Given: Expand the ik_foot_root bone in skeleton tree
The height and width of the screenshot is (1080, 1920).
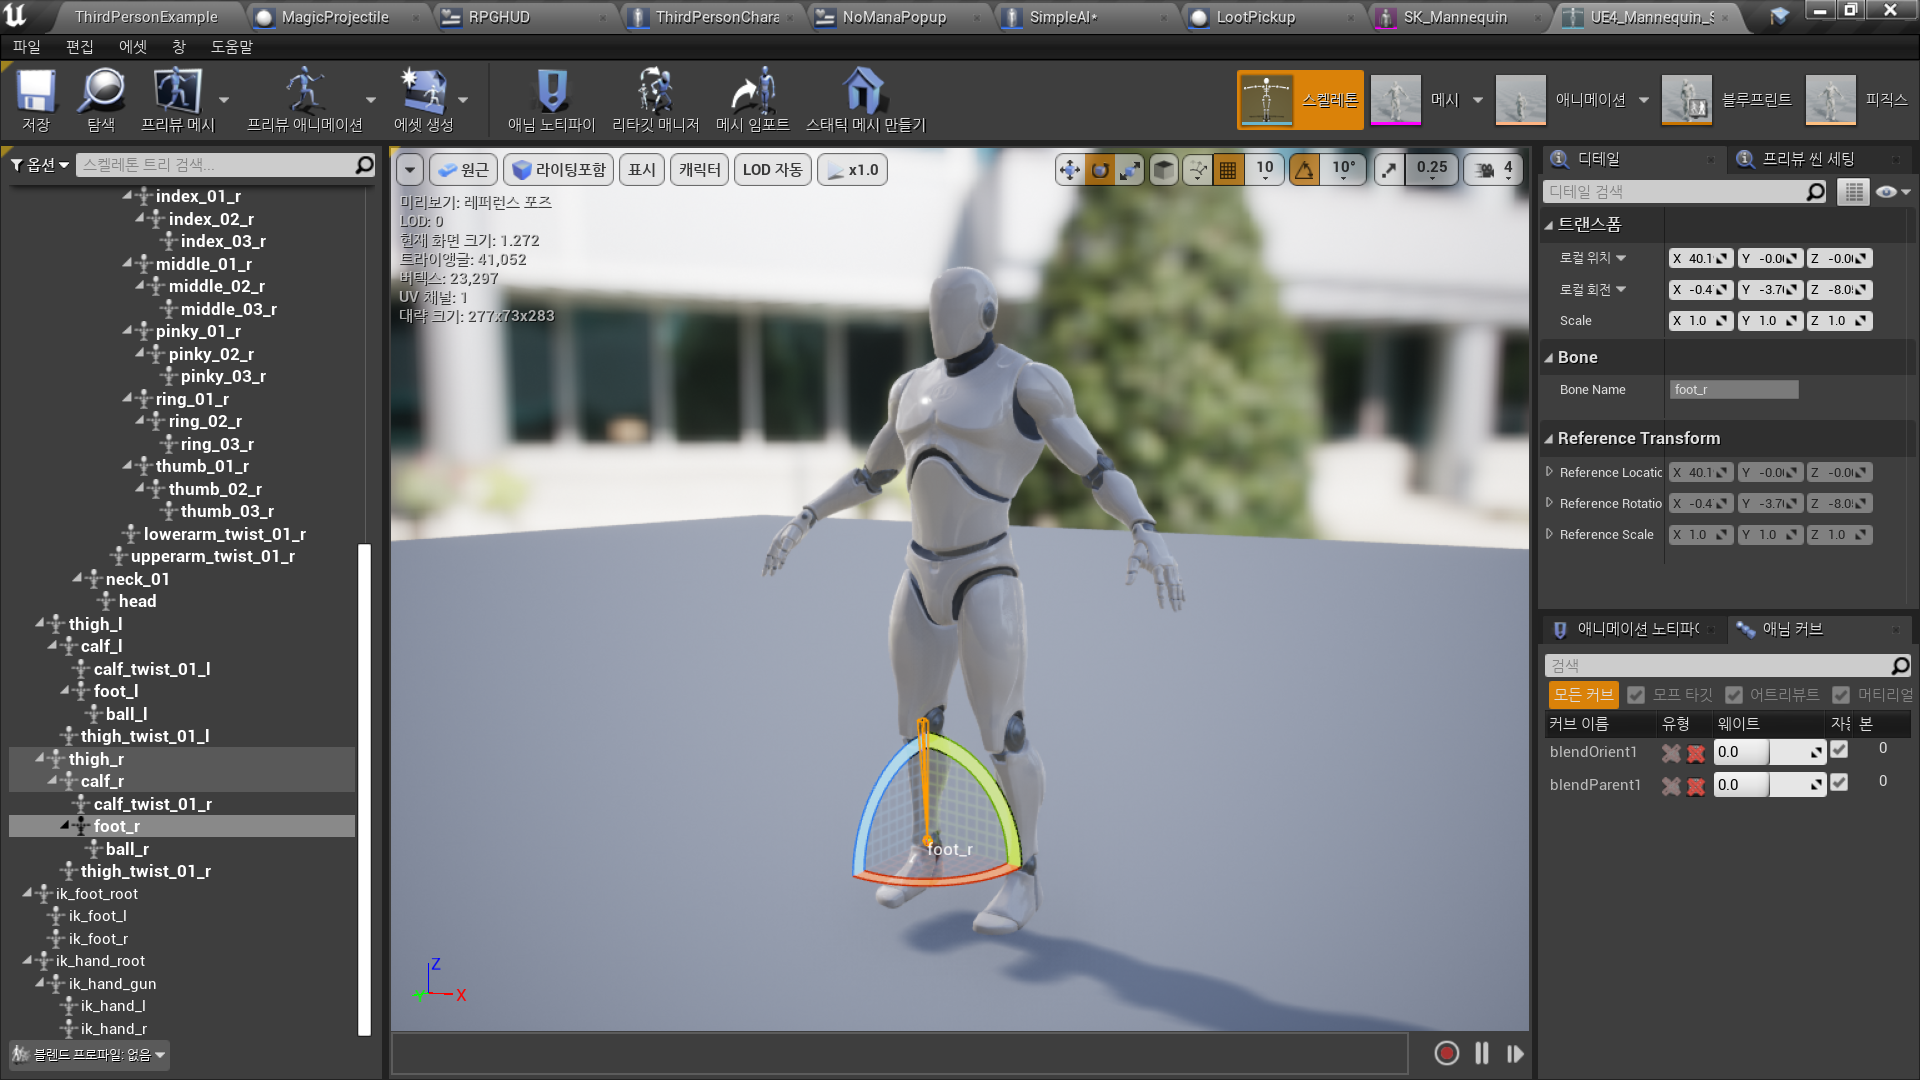Looking at the screenshot, I should [x=30, y=893].
